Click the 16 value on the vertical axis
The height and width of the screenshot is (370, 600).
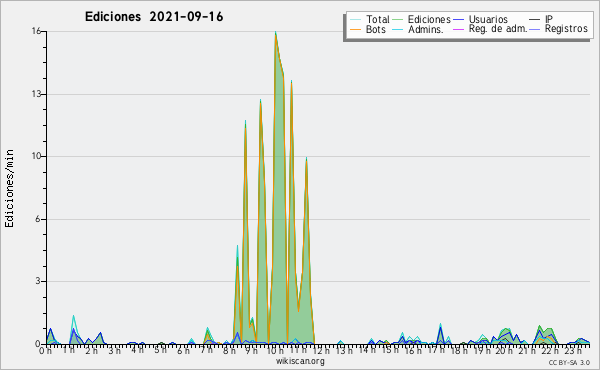tap(36, 31)
